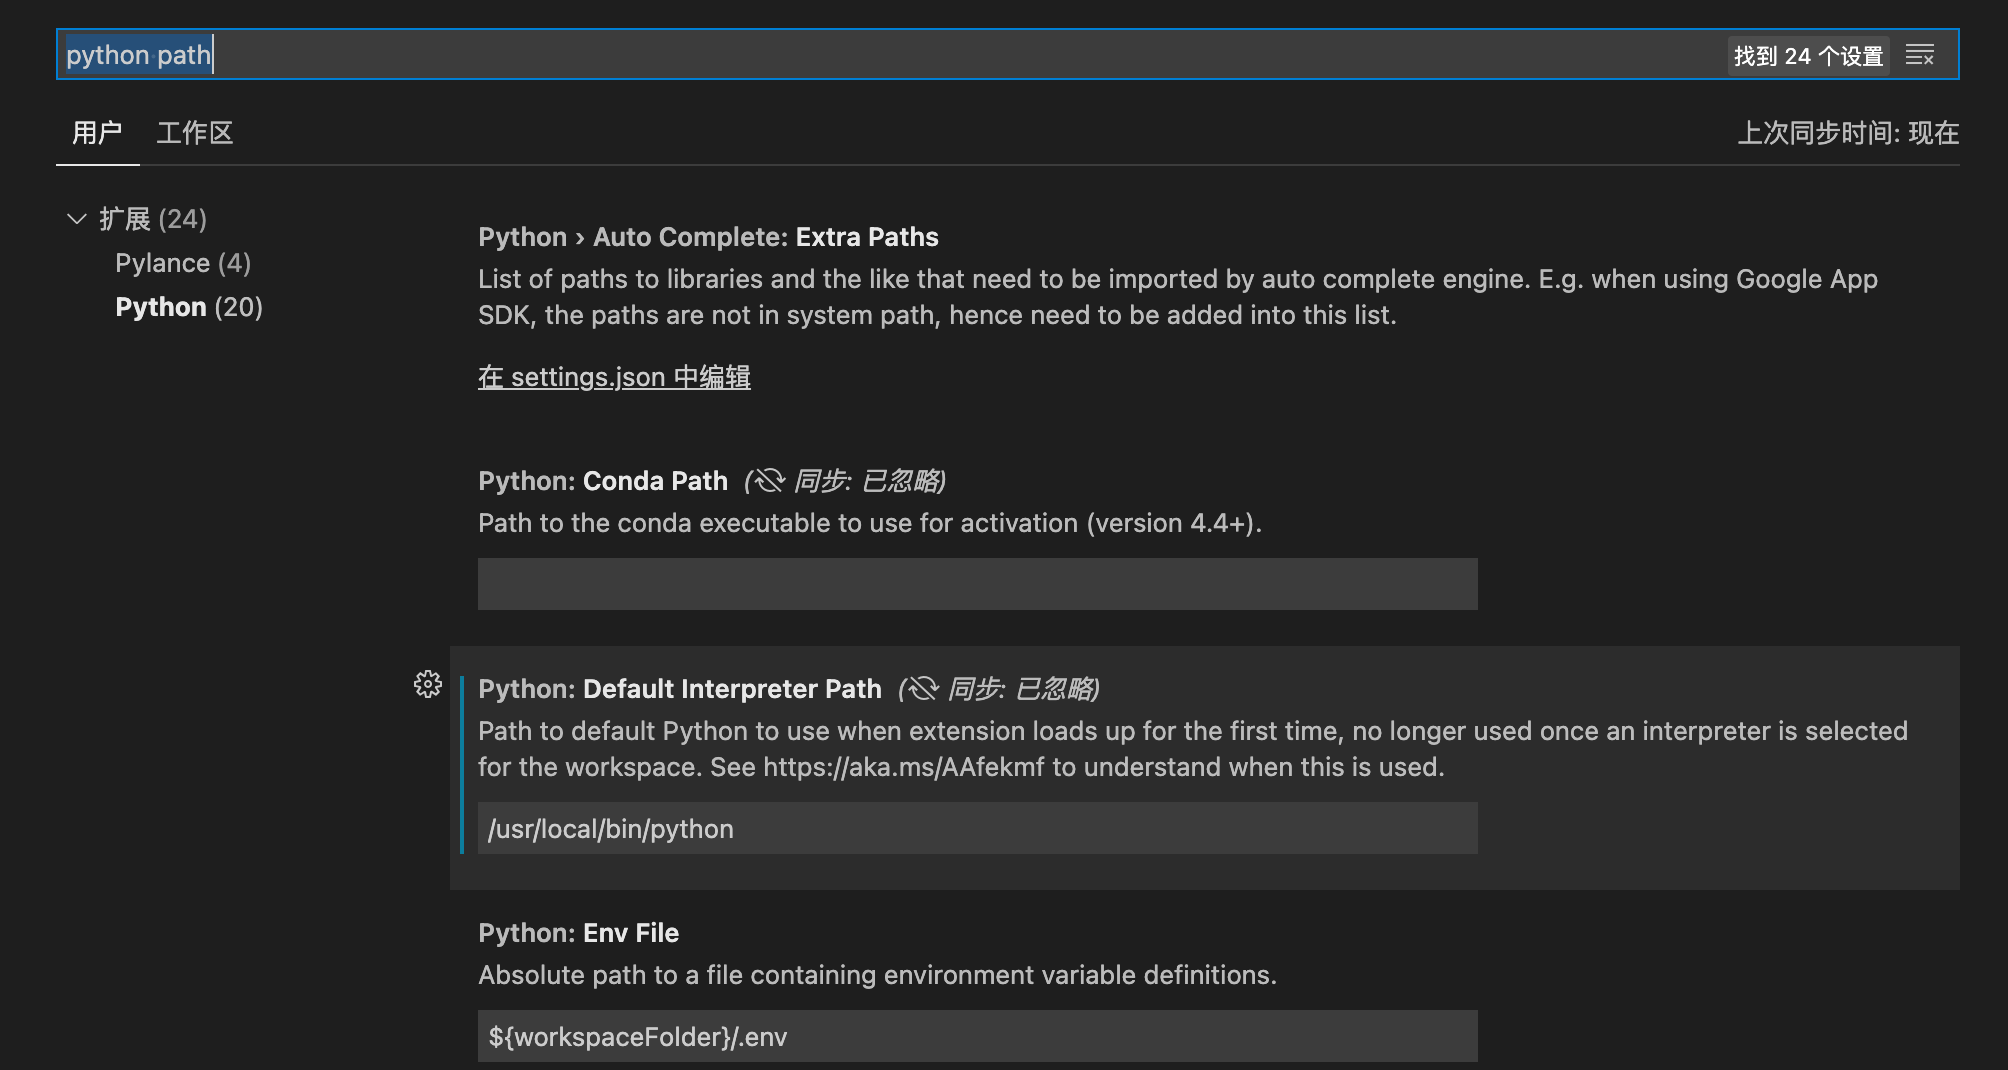Screen dimensions: 2008x1070
Task: Click the /usr/local/bin/python interpreter path field
Action: pyautogui.click(x=977, y=828)
